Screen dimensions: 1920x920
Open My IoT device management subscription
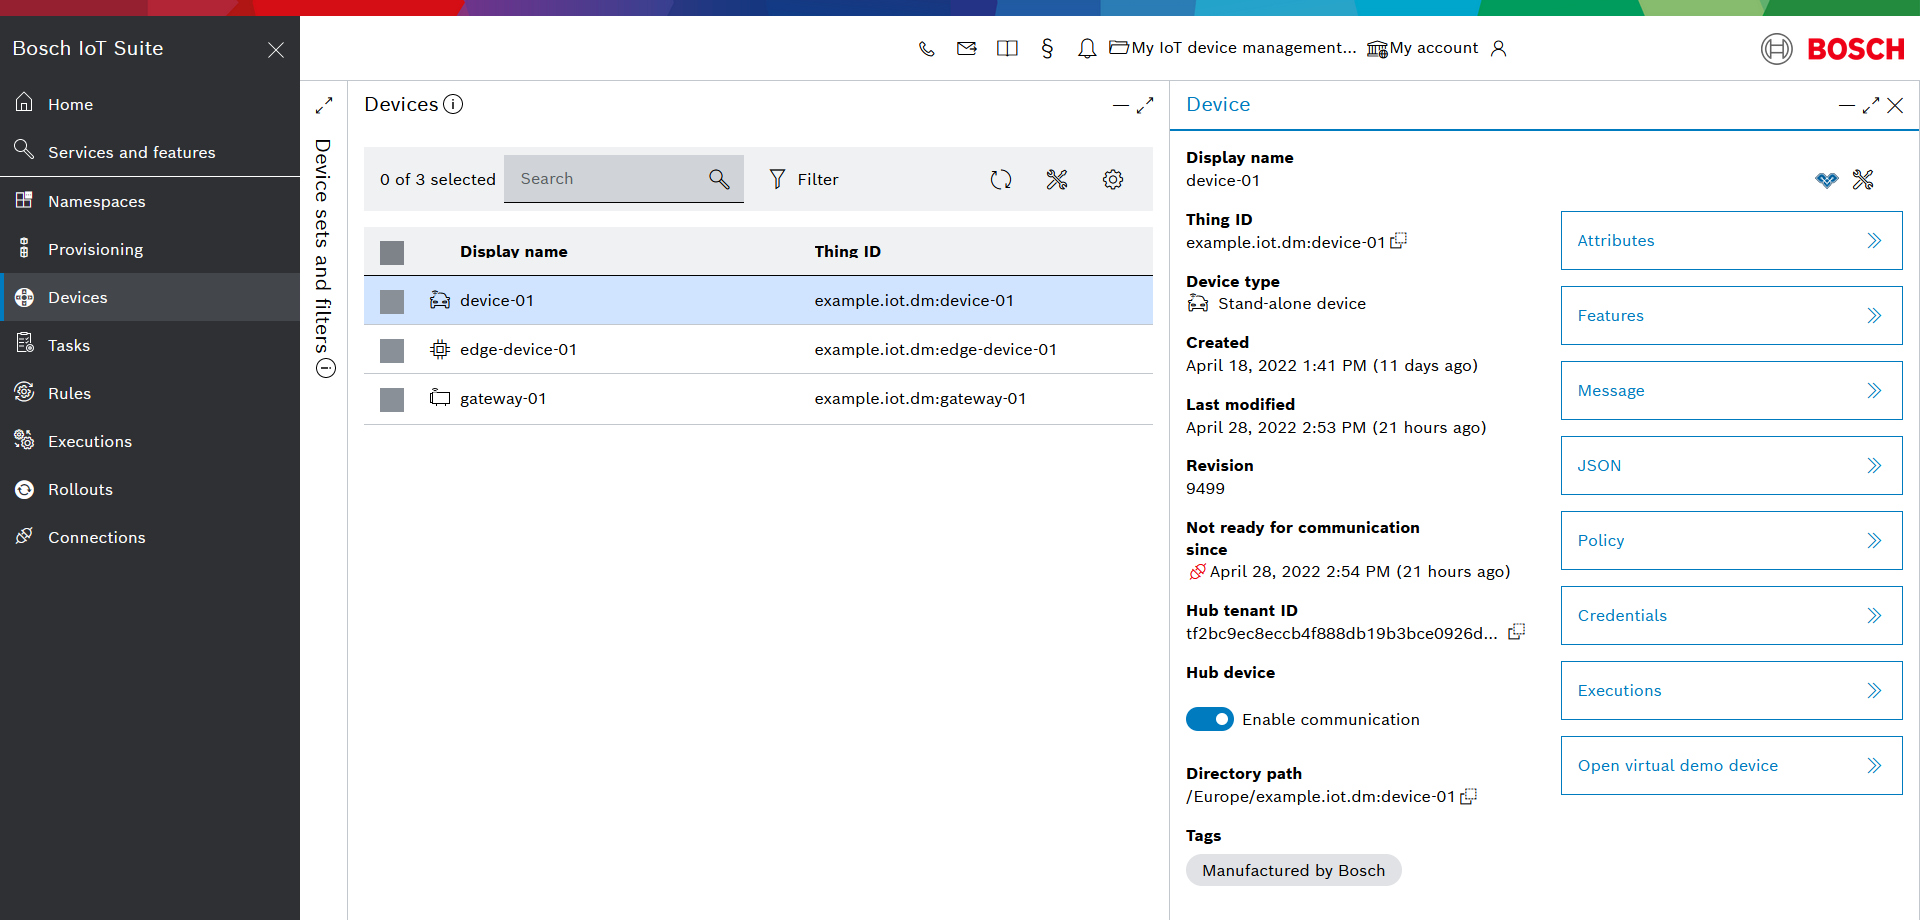coord(1233,48)
